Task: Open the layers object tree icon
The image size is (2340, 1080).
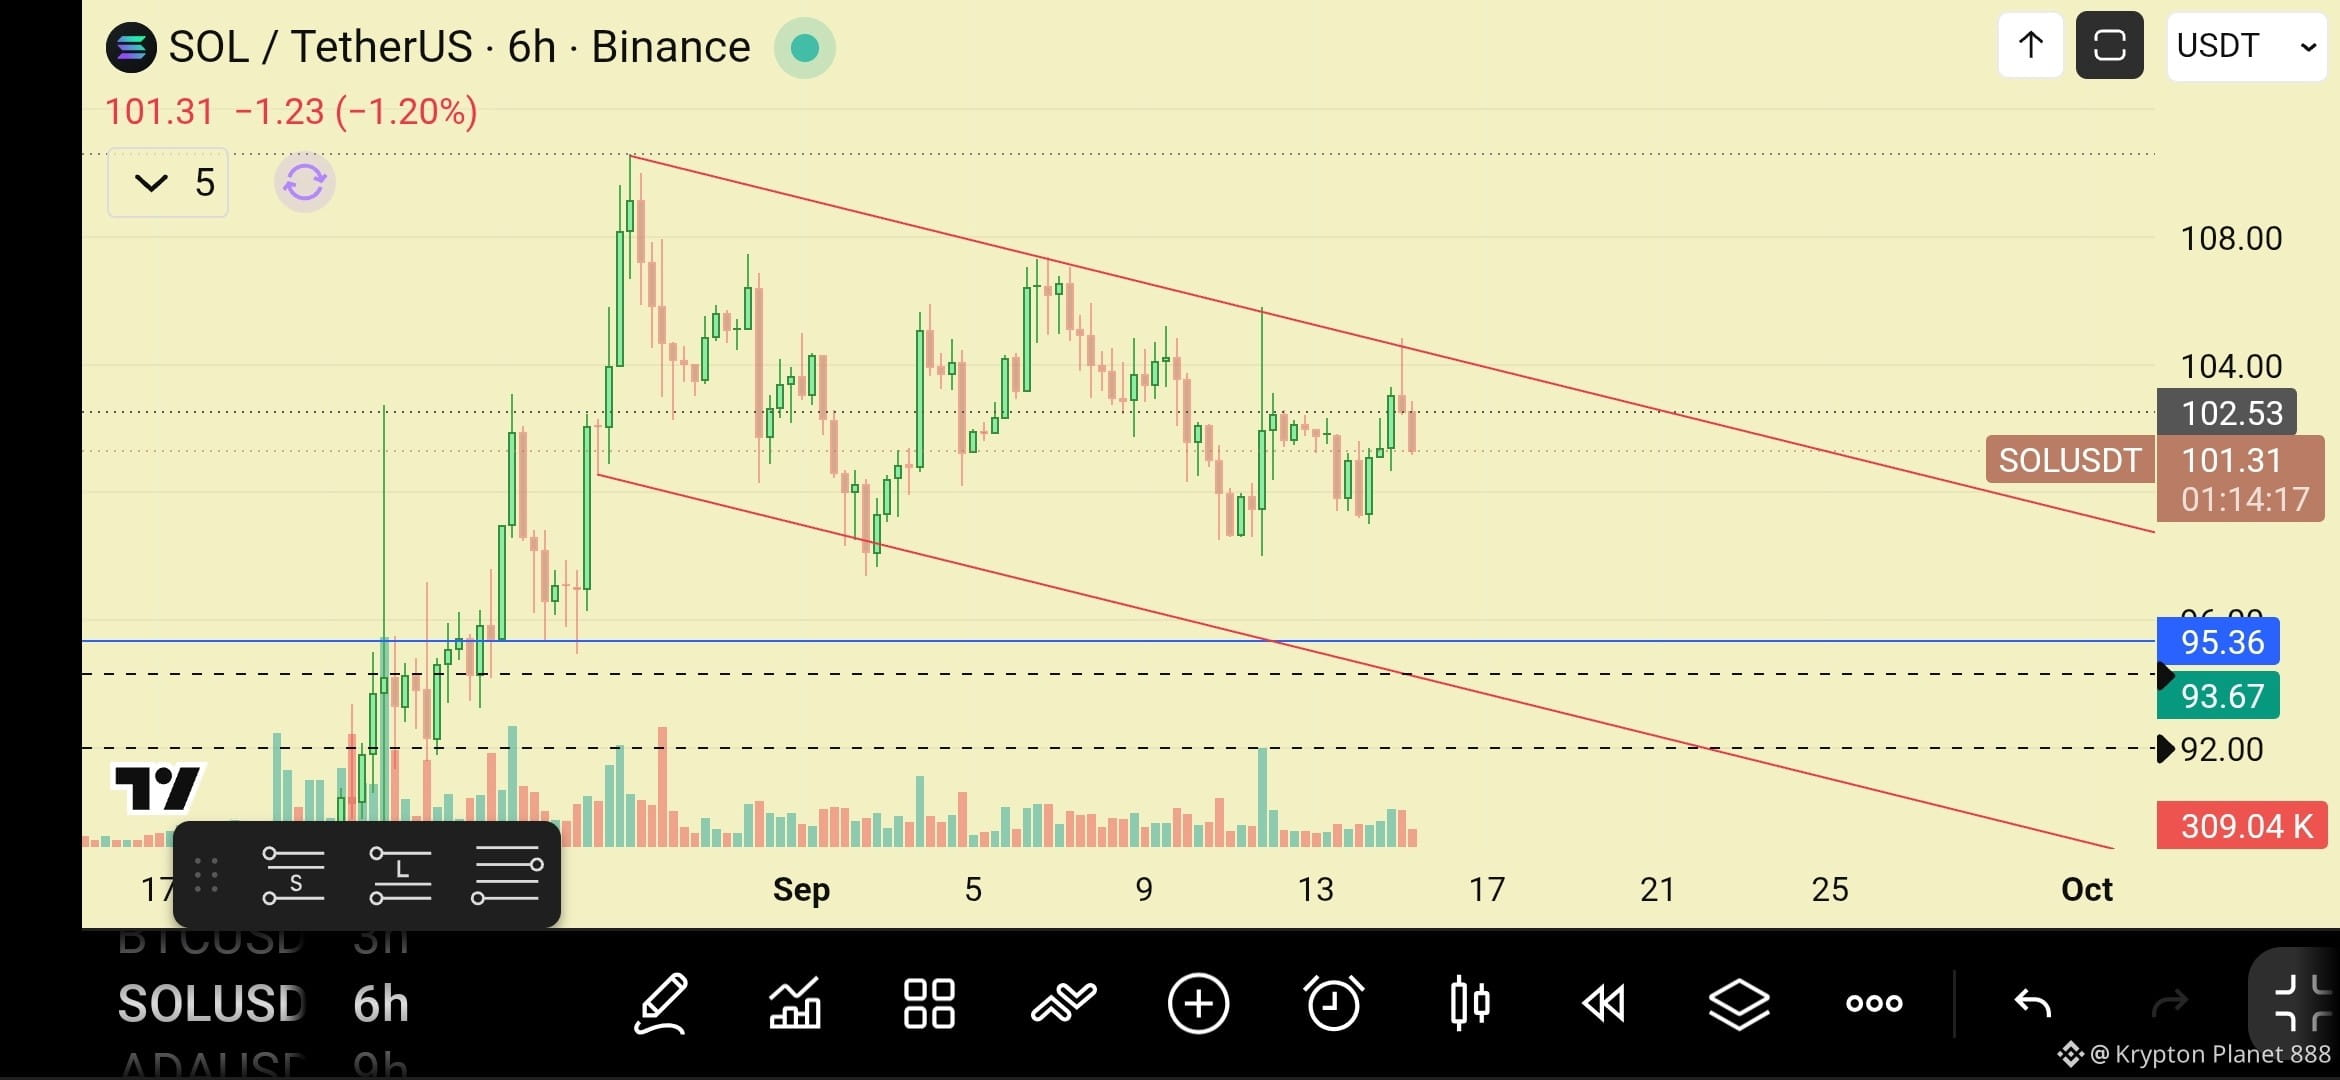Action: (1739, 1003)
